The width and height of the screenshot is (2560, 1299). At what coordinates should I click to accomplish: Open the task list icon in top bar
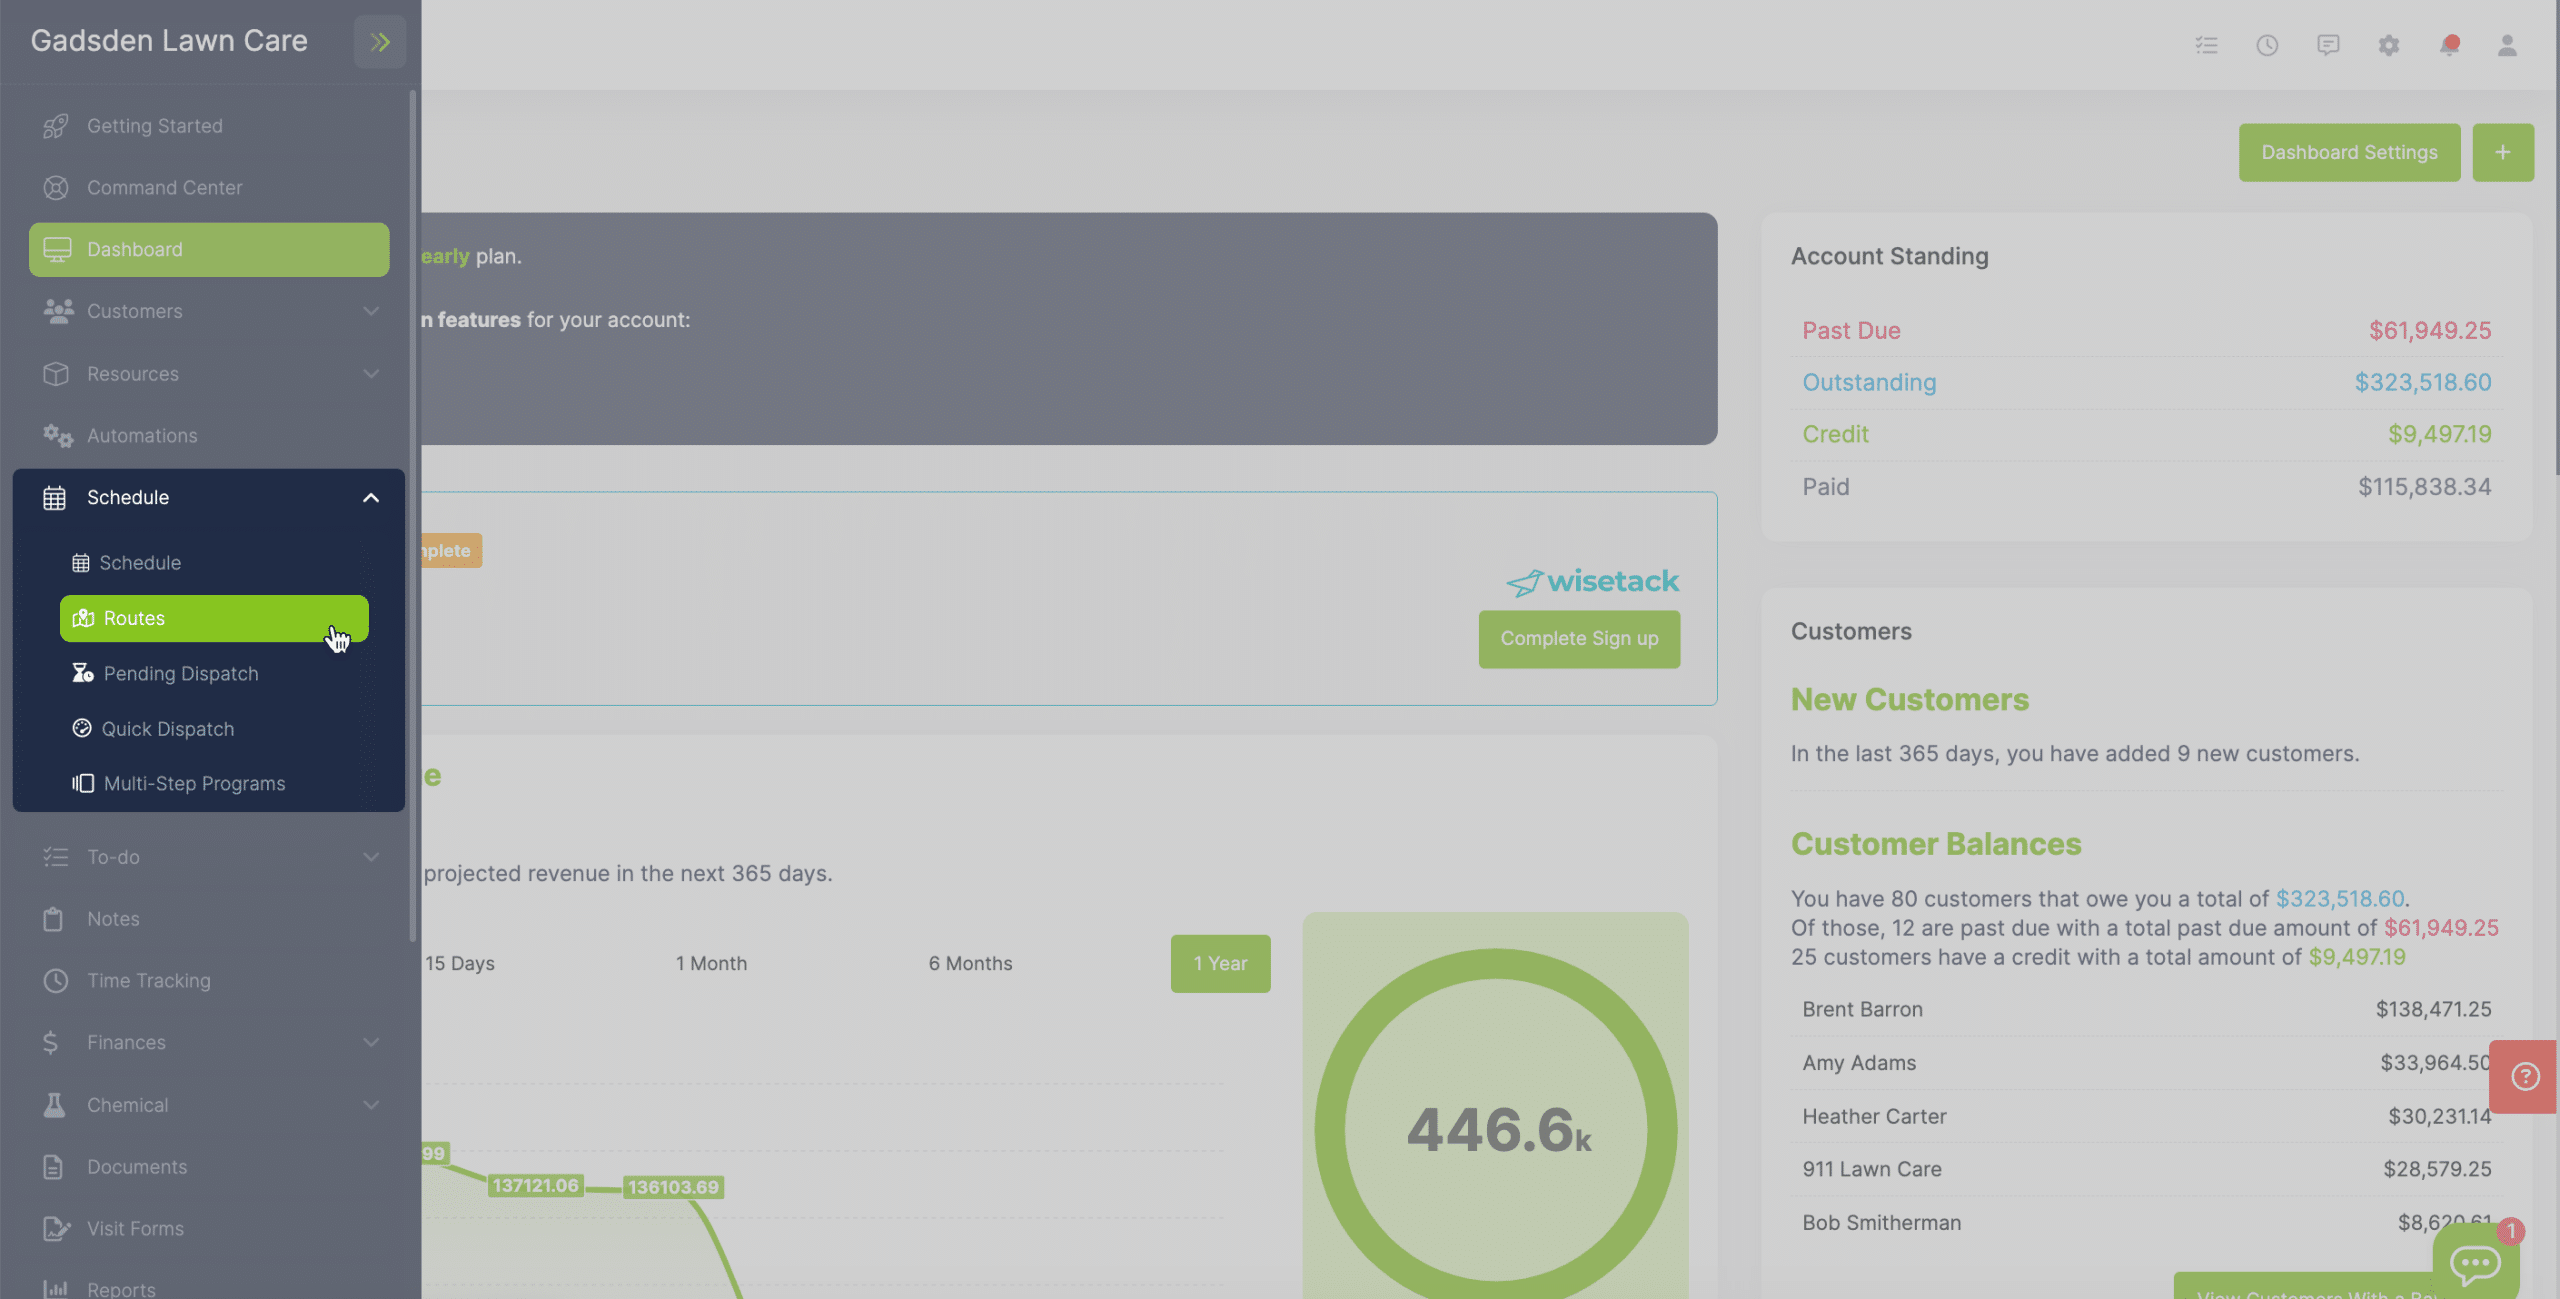2206,45
